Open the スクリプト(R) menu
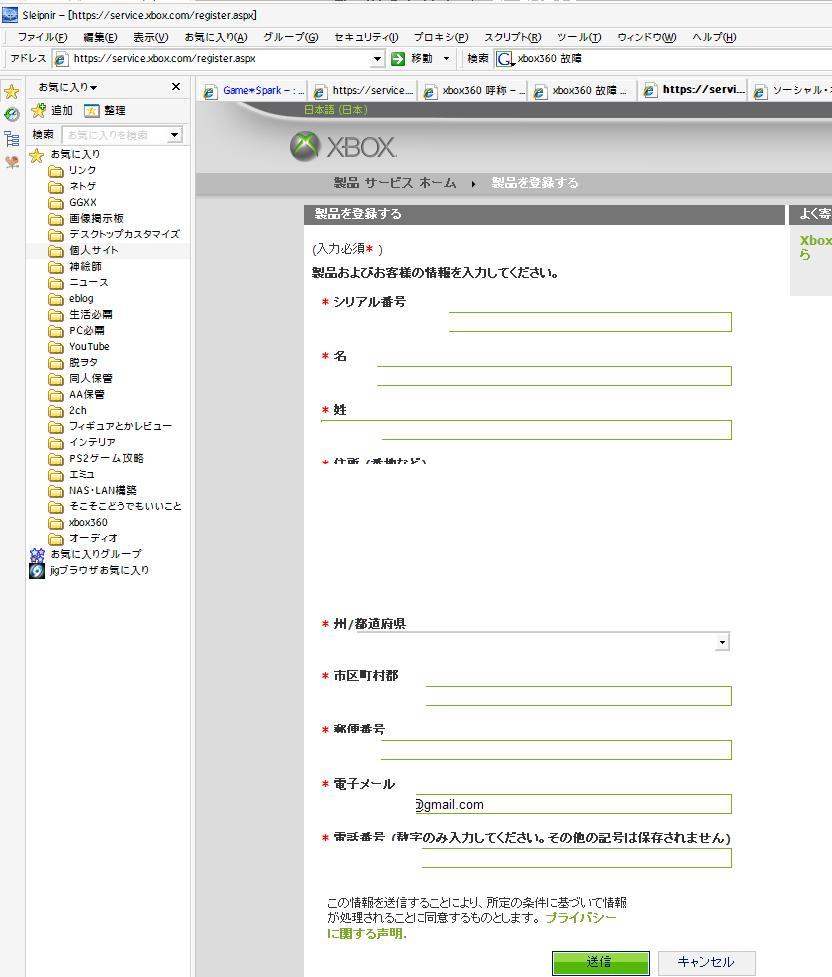Image resolution: width=832 pixels, height=977 pixels. 513,37
